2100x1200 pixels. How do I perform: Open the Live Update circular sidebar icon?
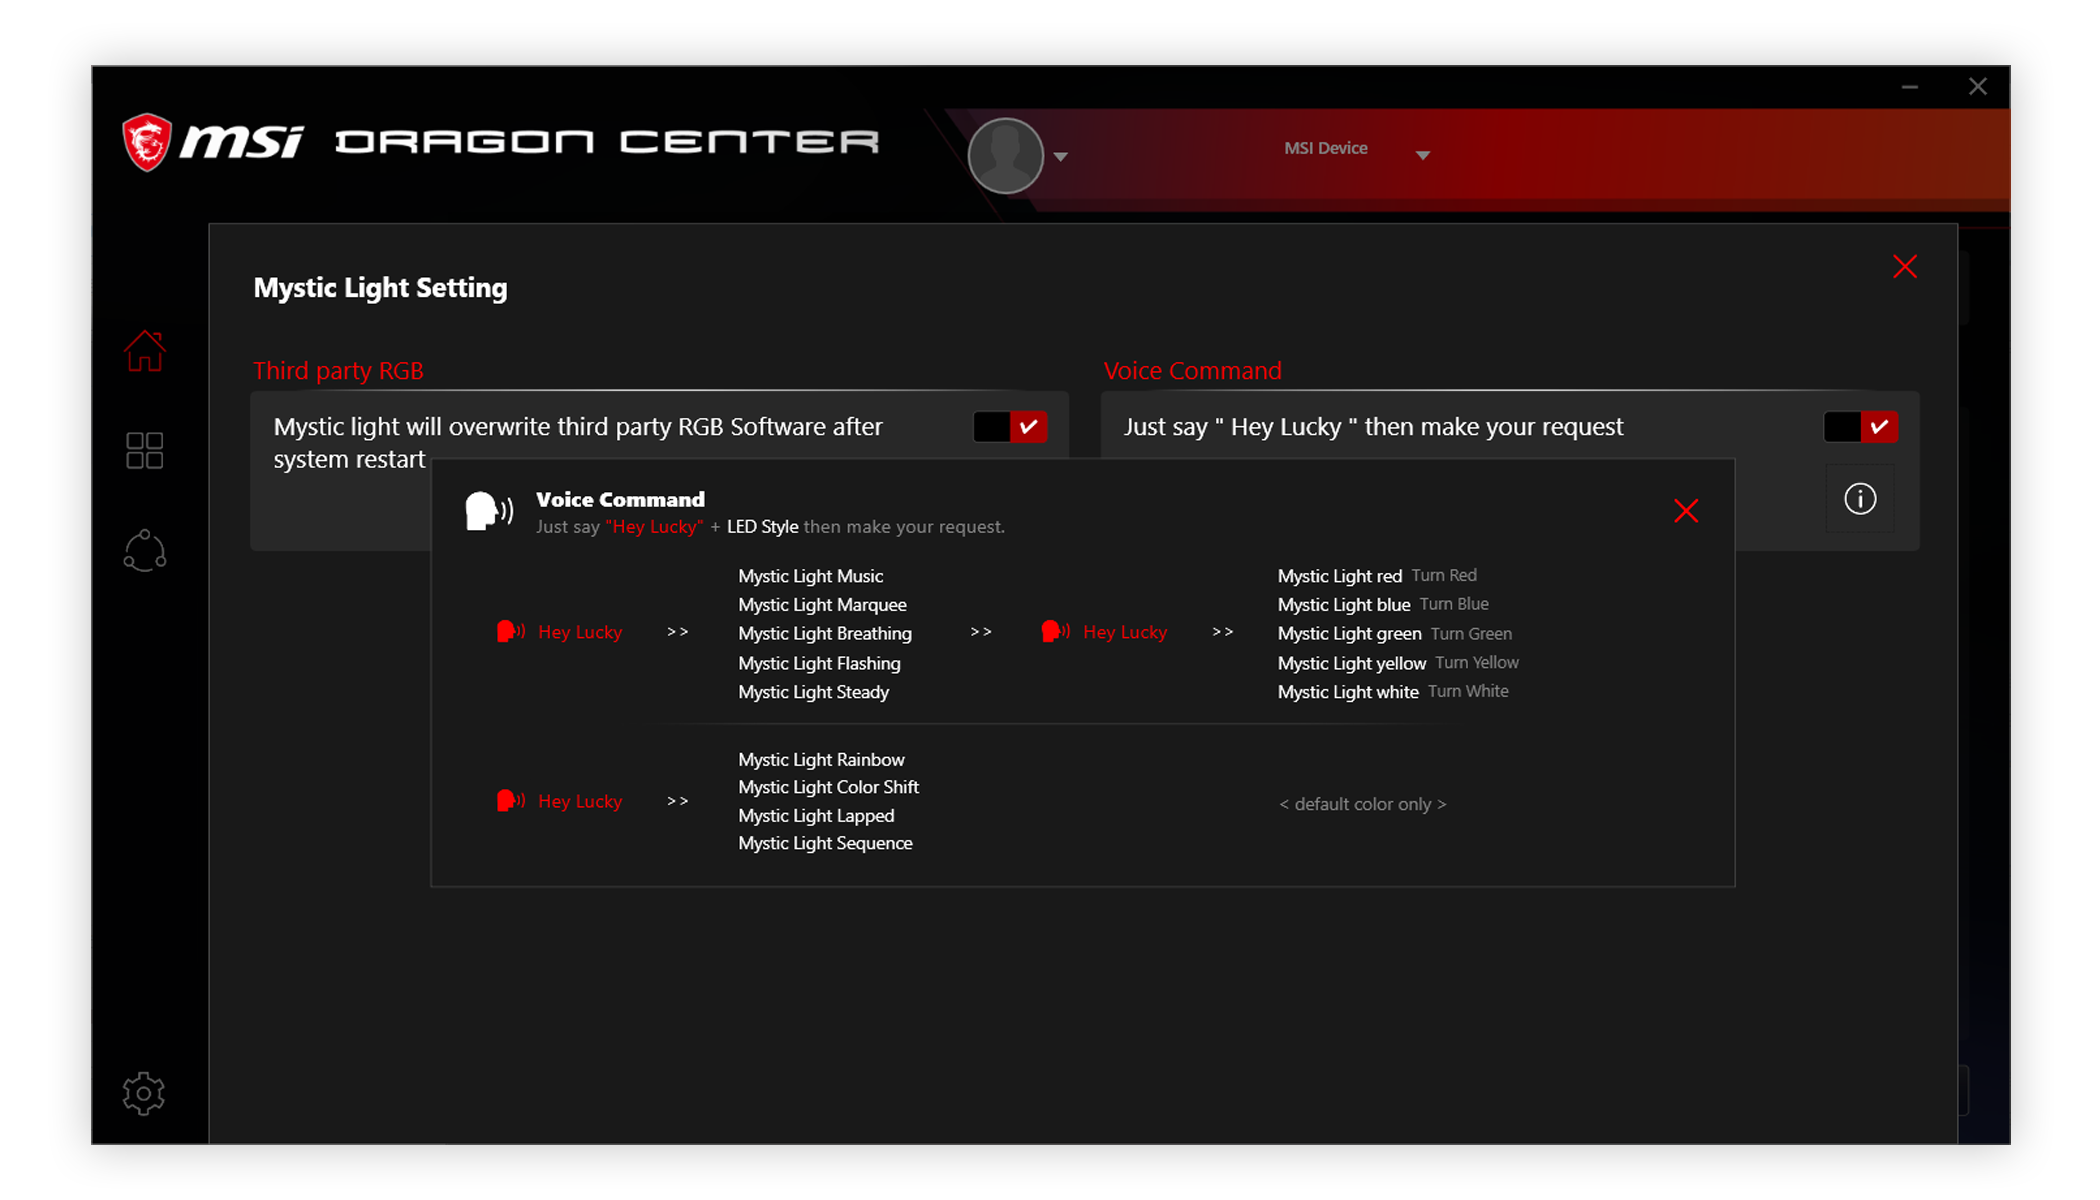(x=144, y=550)
